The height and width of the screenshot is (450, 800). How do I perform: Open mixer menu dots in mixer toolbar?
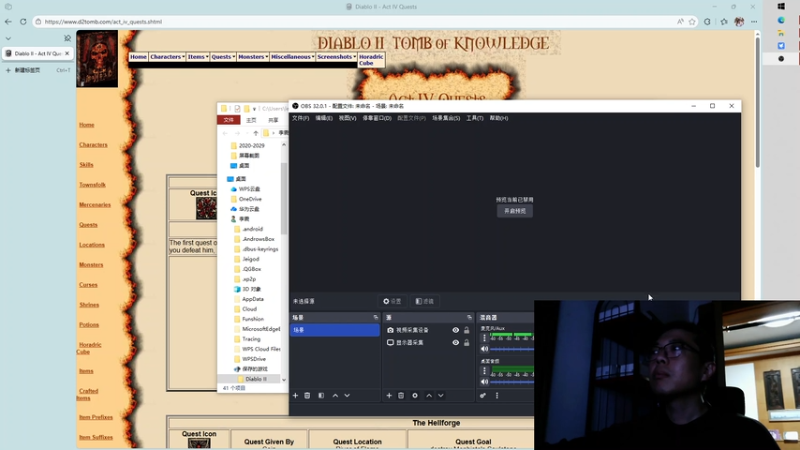pos(497,395)
